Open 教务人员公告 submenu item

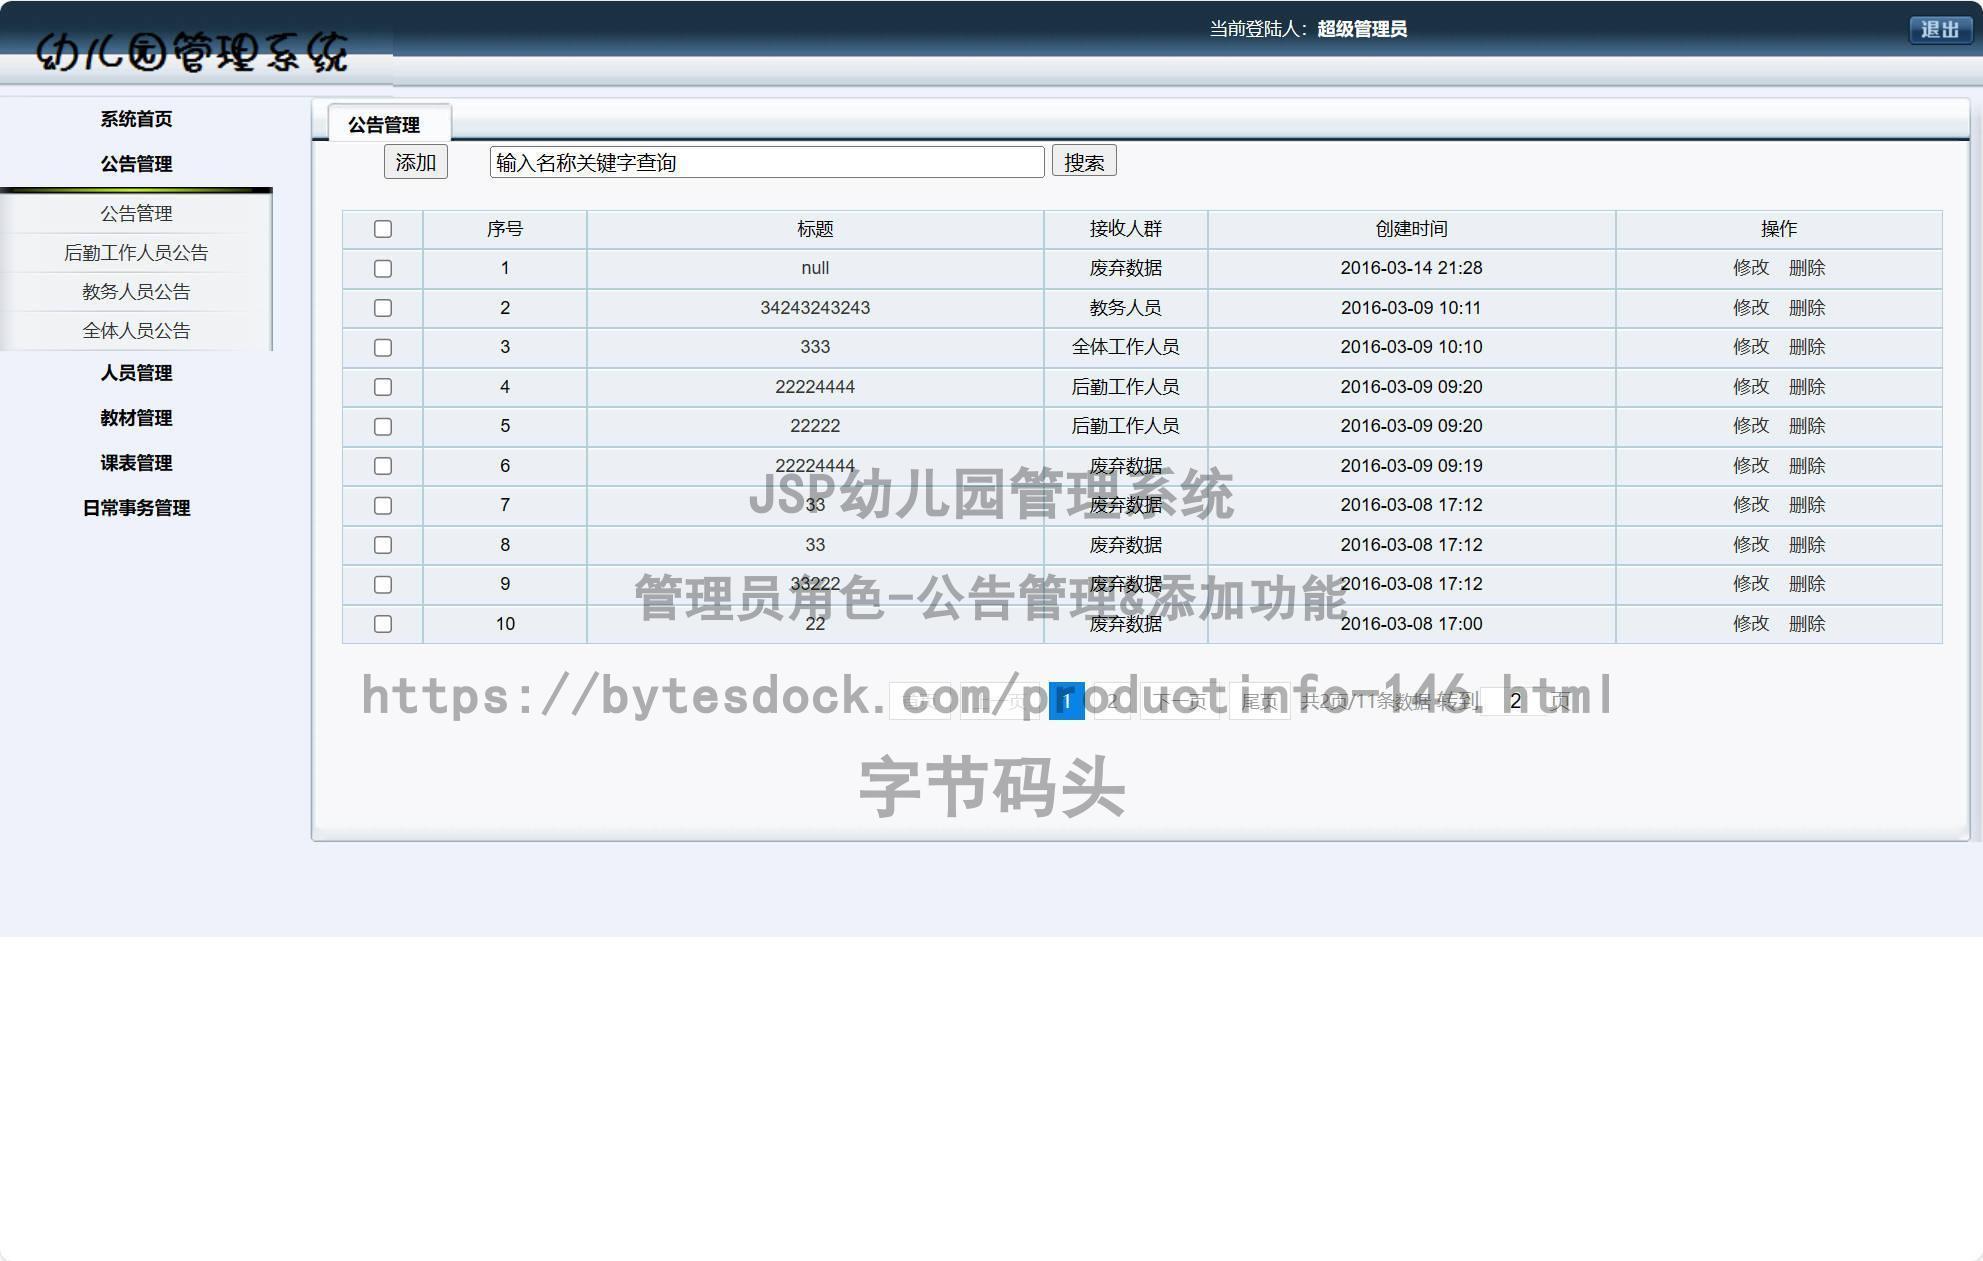(136, 292)
